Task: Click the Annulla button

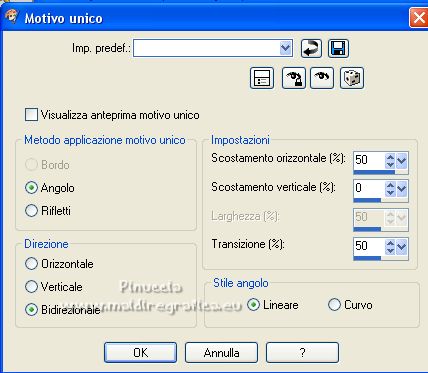Action: coord(221,352)
